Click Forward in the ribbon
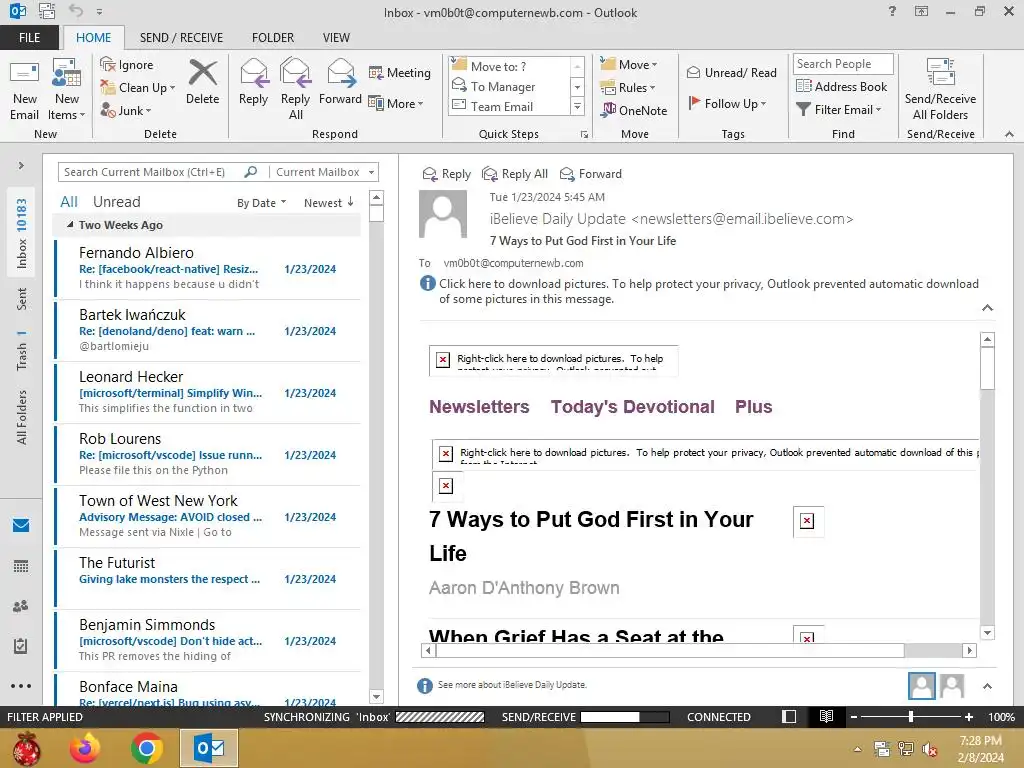 (340, 83)
